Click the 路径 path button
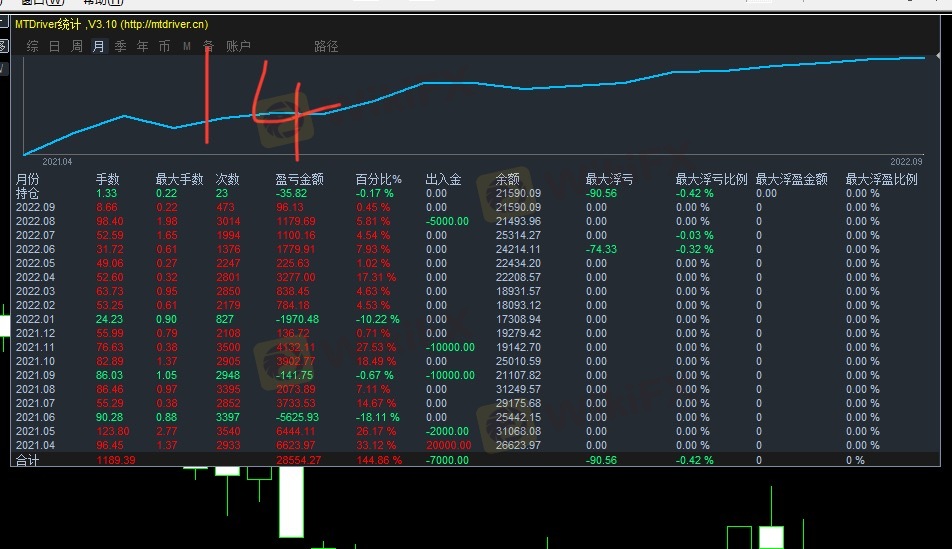Image resolution: width=952 pixels, height=549 pixels. tap(326, 46)
